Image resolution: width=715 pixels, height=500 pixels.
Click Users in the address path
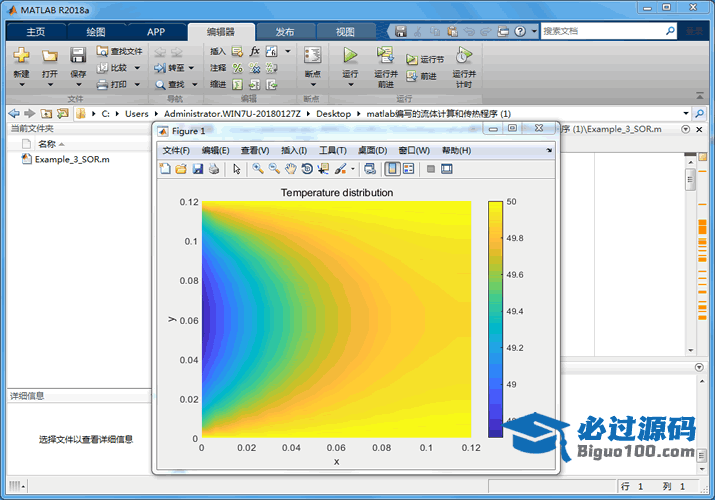[x=137, y=113]
